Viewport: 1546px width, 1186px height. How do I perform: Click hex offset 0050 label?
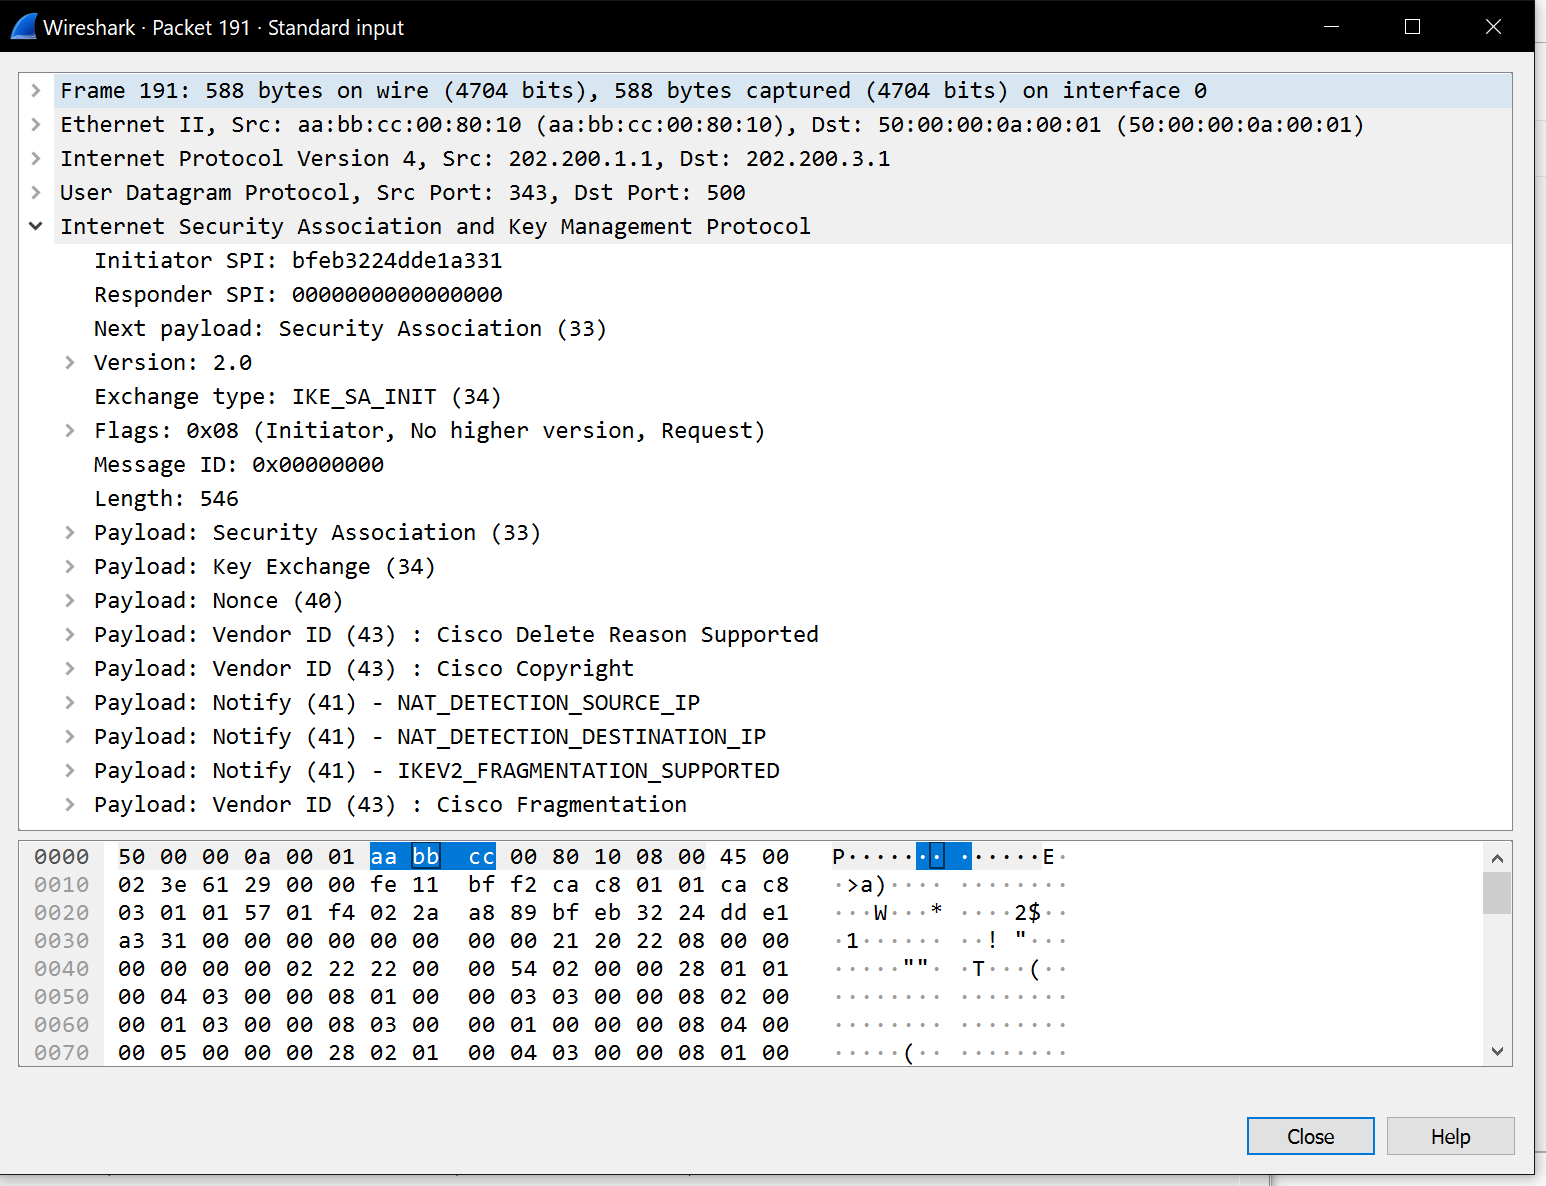click(x=62, y=997)
